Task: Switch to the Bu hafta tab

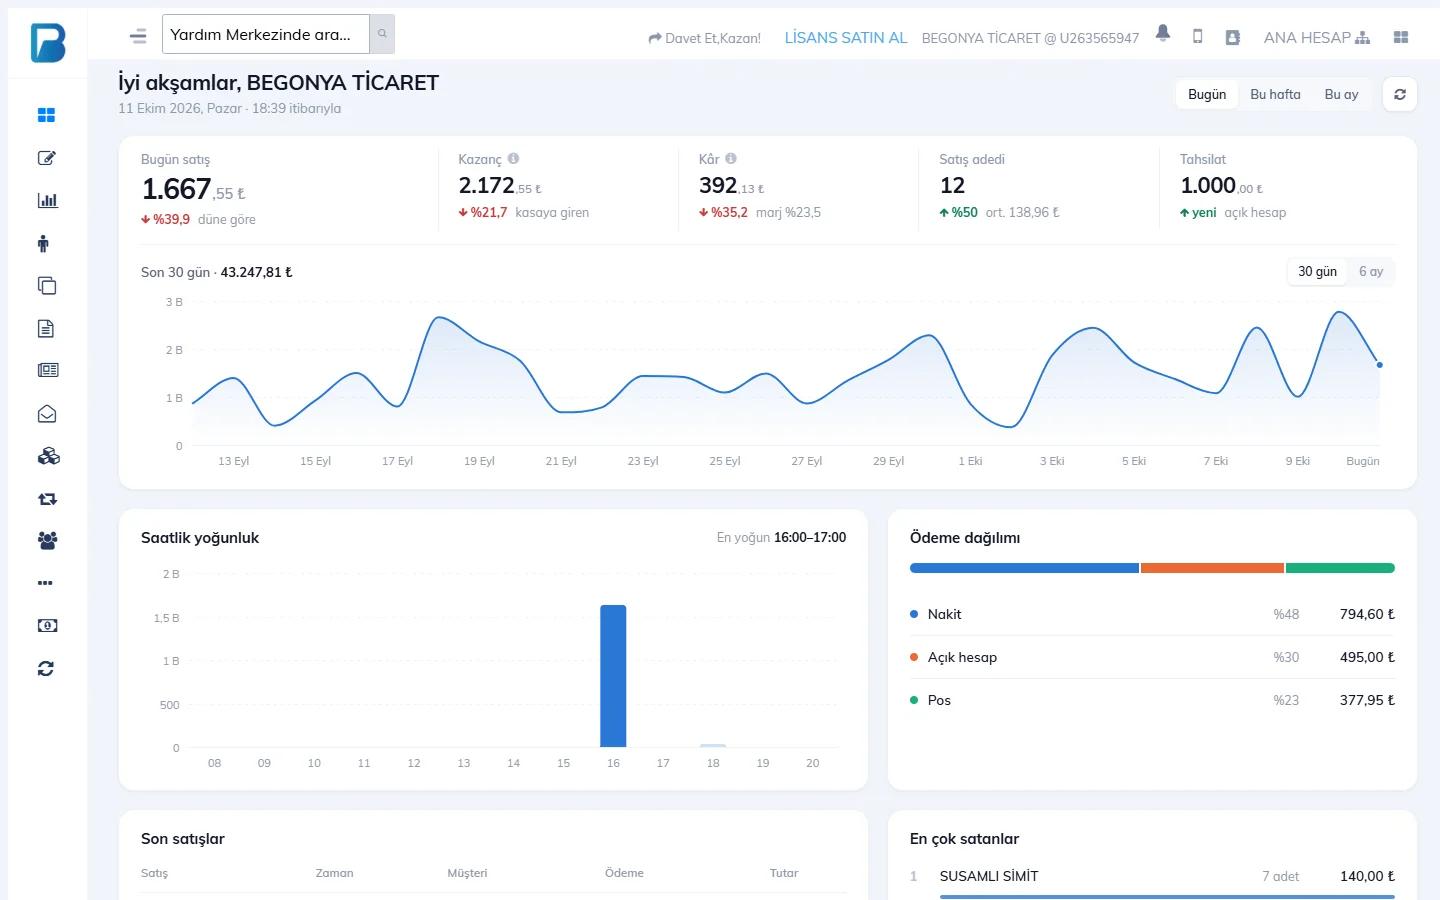Action: pyautogui.click(x=1275, y=94)
